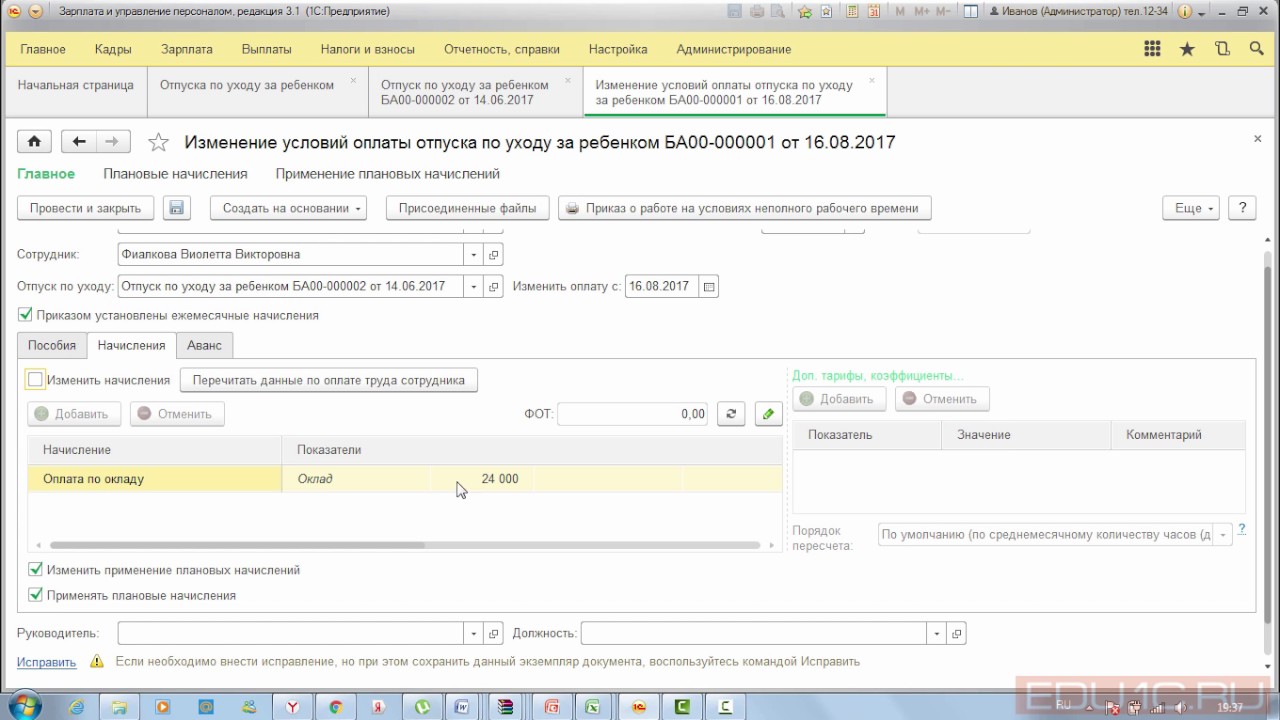1280x720 pixels.
Task: Expand the Сотрудник dropdown arrow
Action: tap(473, 255)
